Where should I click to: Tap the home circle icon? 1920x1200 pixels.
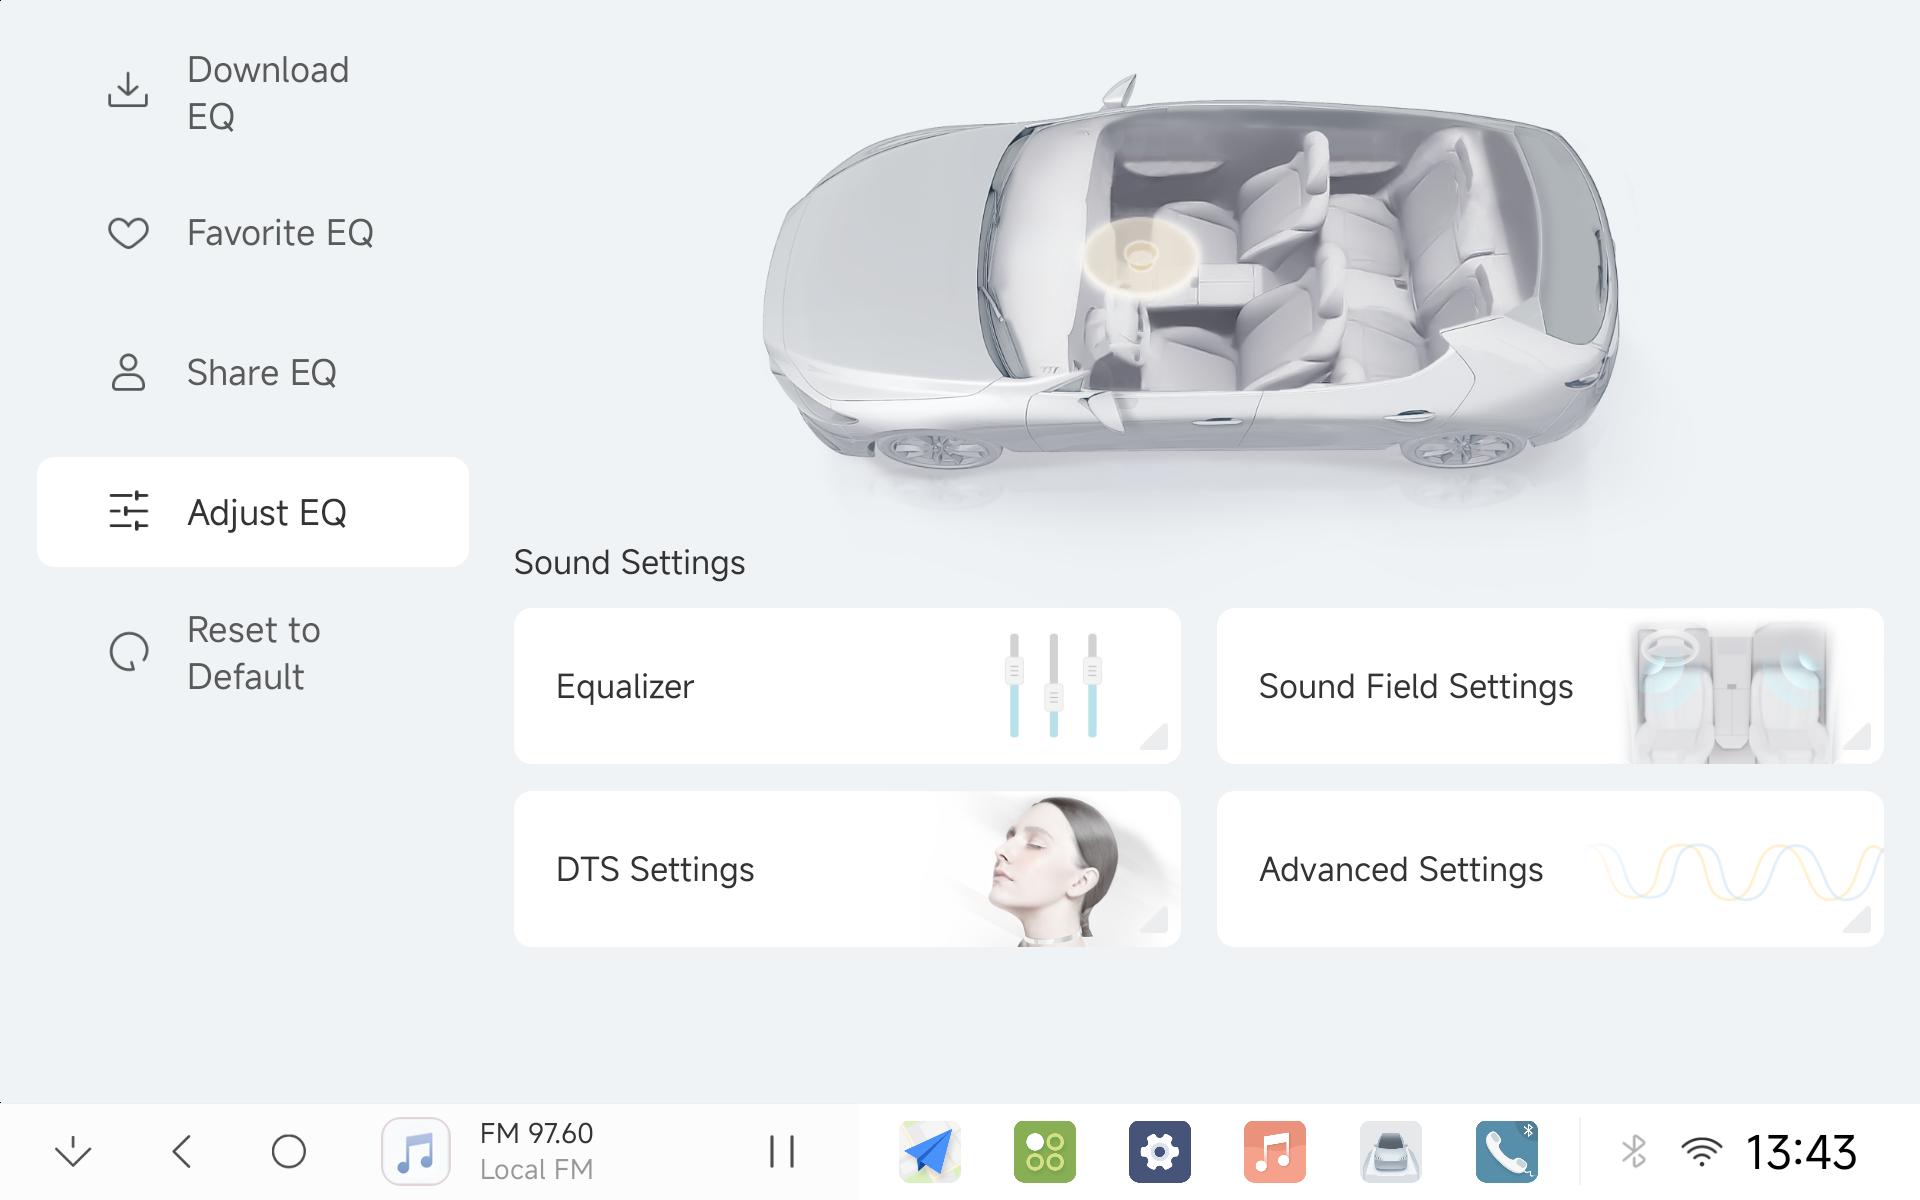point(289,1151)
